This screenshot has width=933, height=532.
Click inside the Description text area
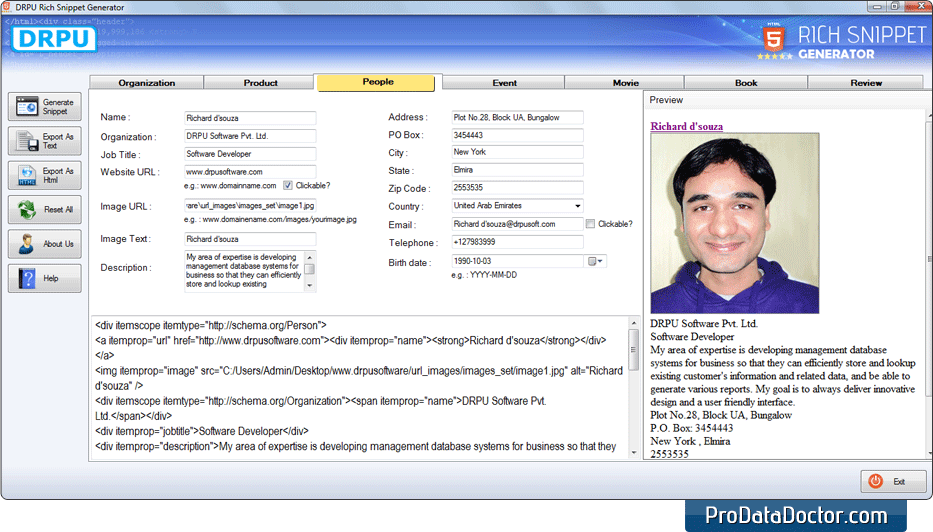pyautogui.click(x=244, y=271)
